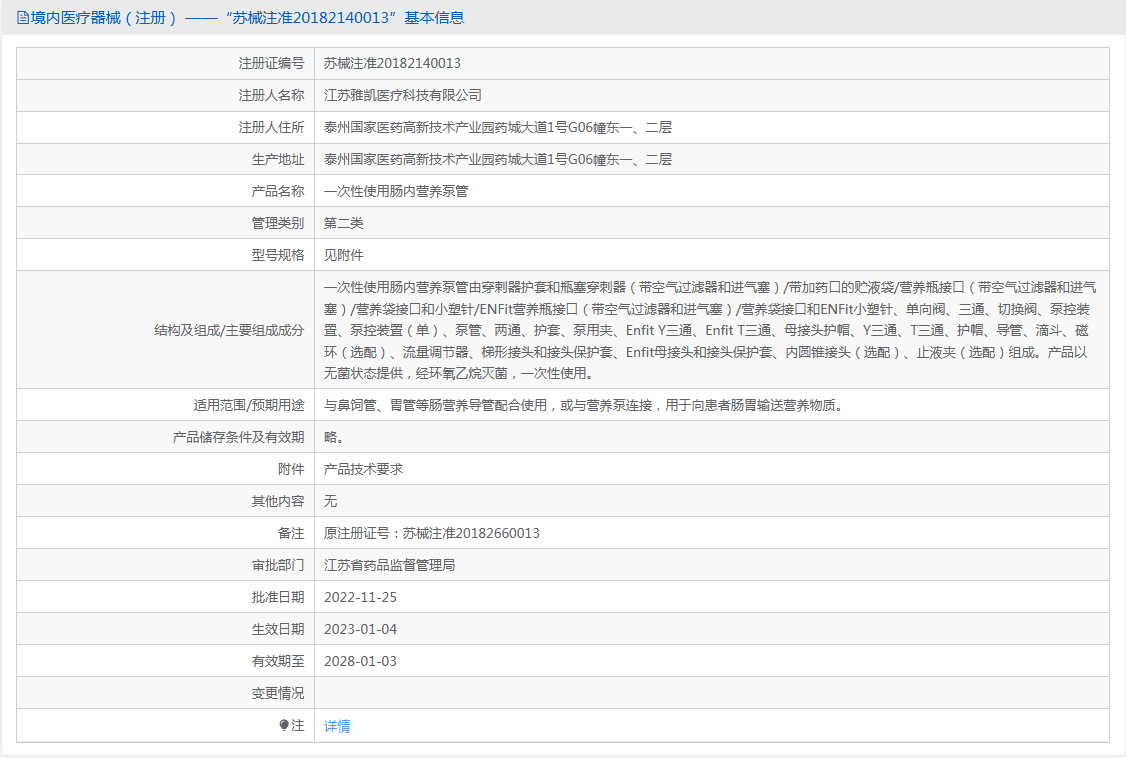Click the 生效日期 label
This screenshot has width=1126, height=758.
[278, 629]
